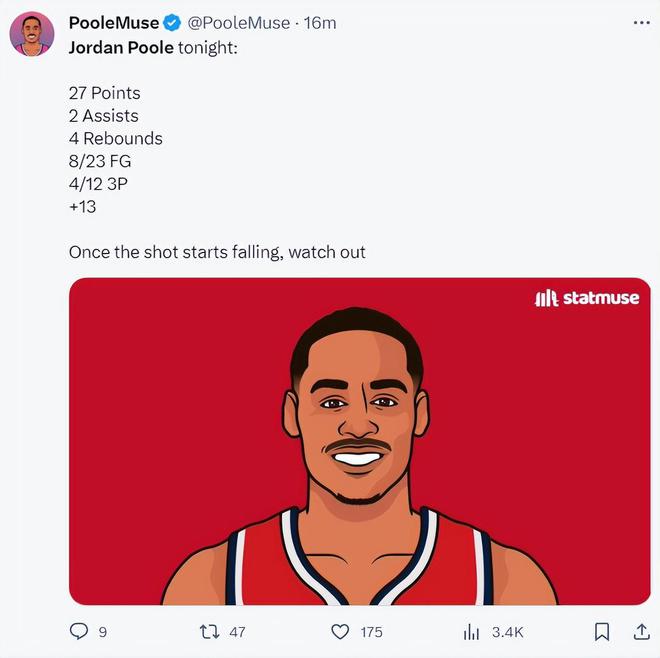Click the blue verified badge
The height and width of the screenshot is (658, 660).
172,22
